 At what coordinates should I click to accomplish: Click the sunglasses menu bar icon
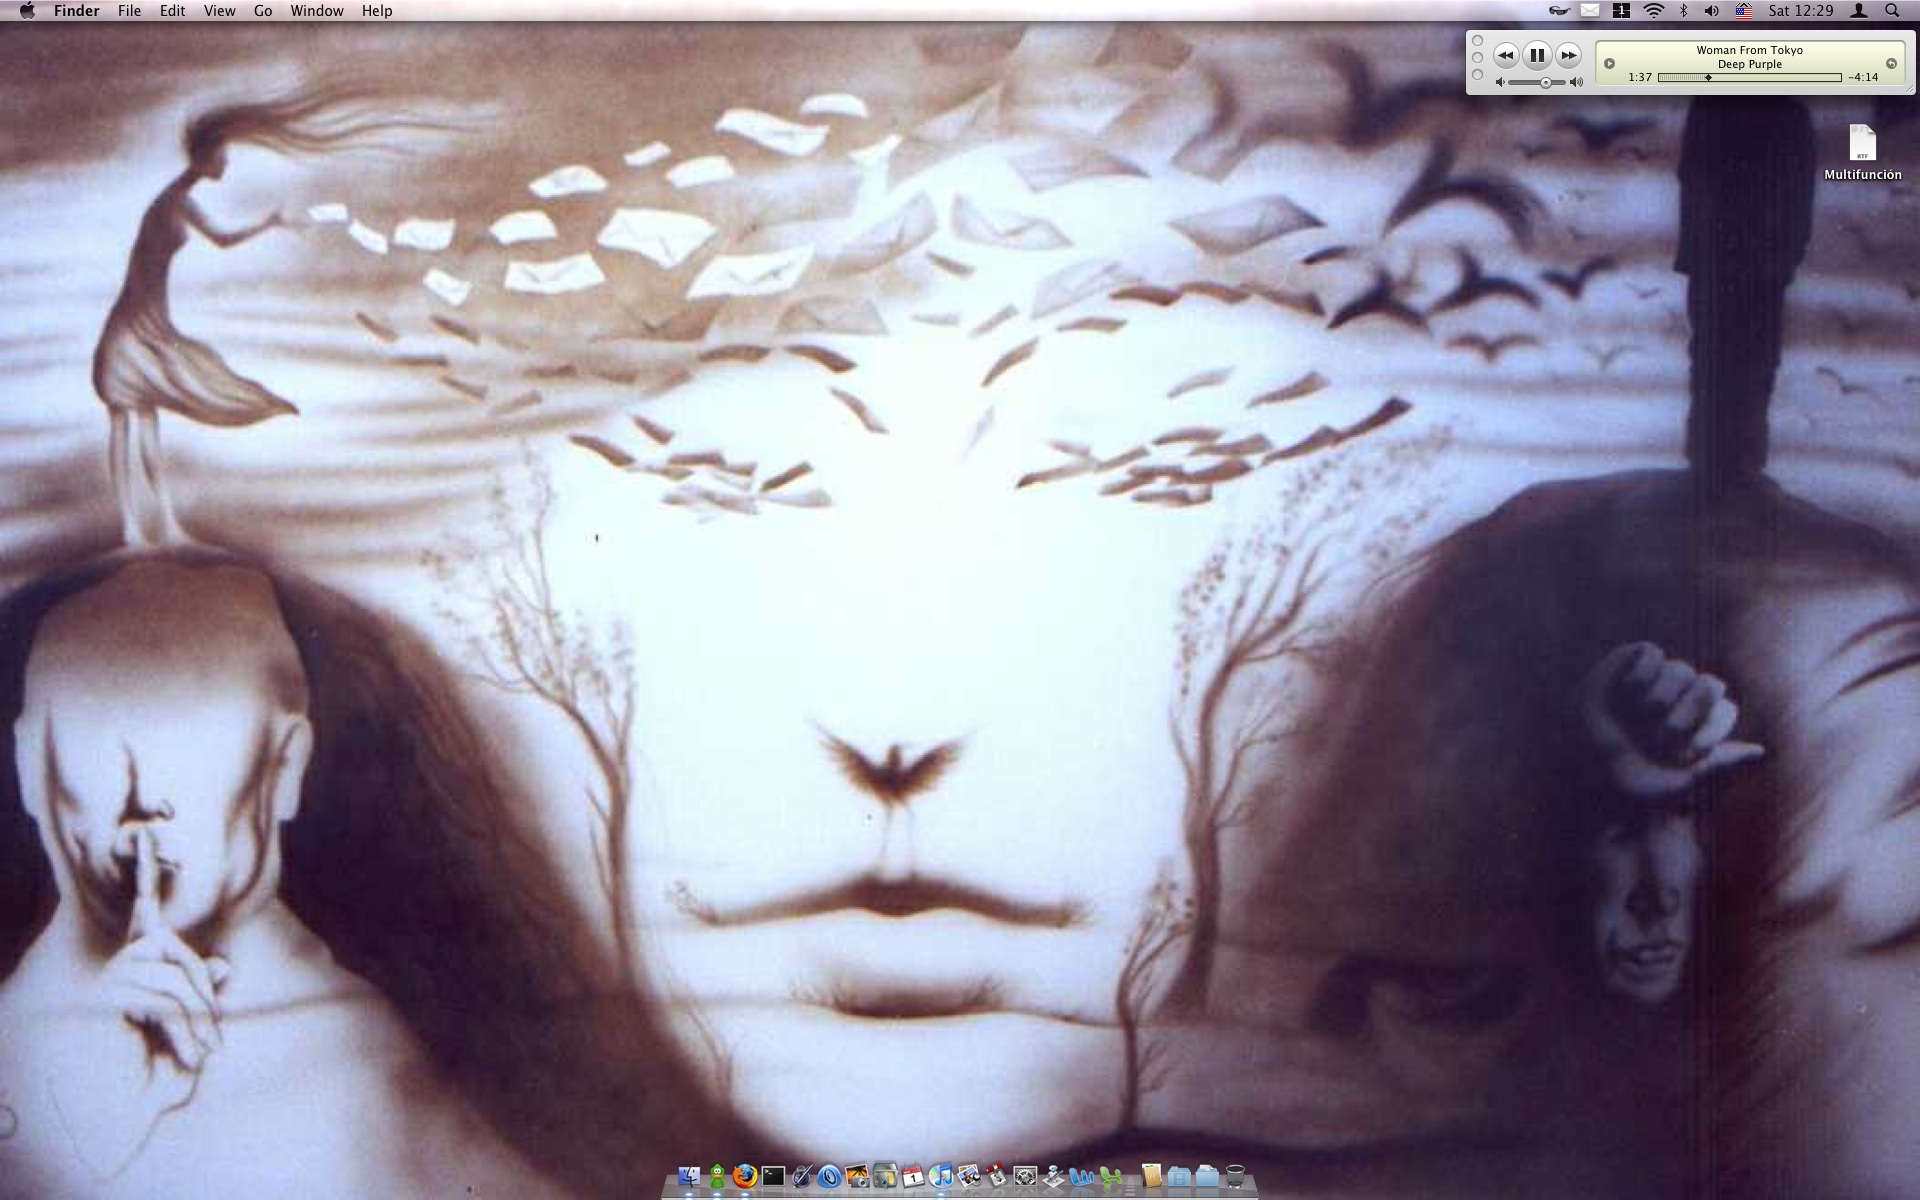[1559, 11]
